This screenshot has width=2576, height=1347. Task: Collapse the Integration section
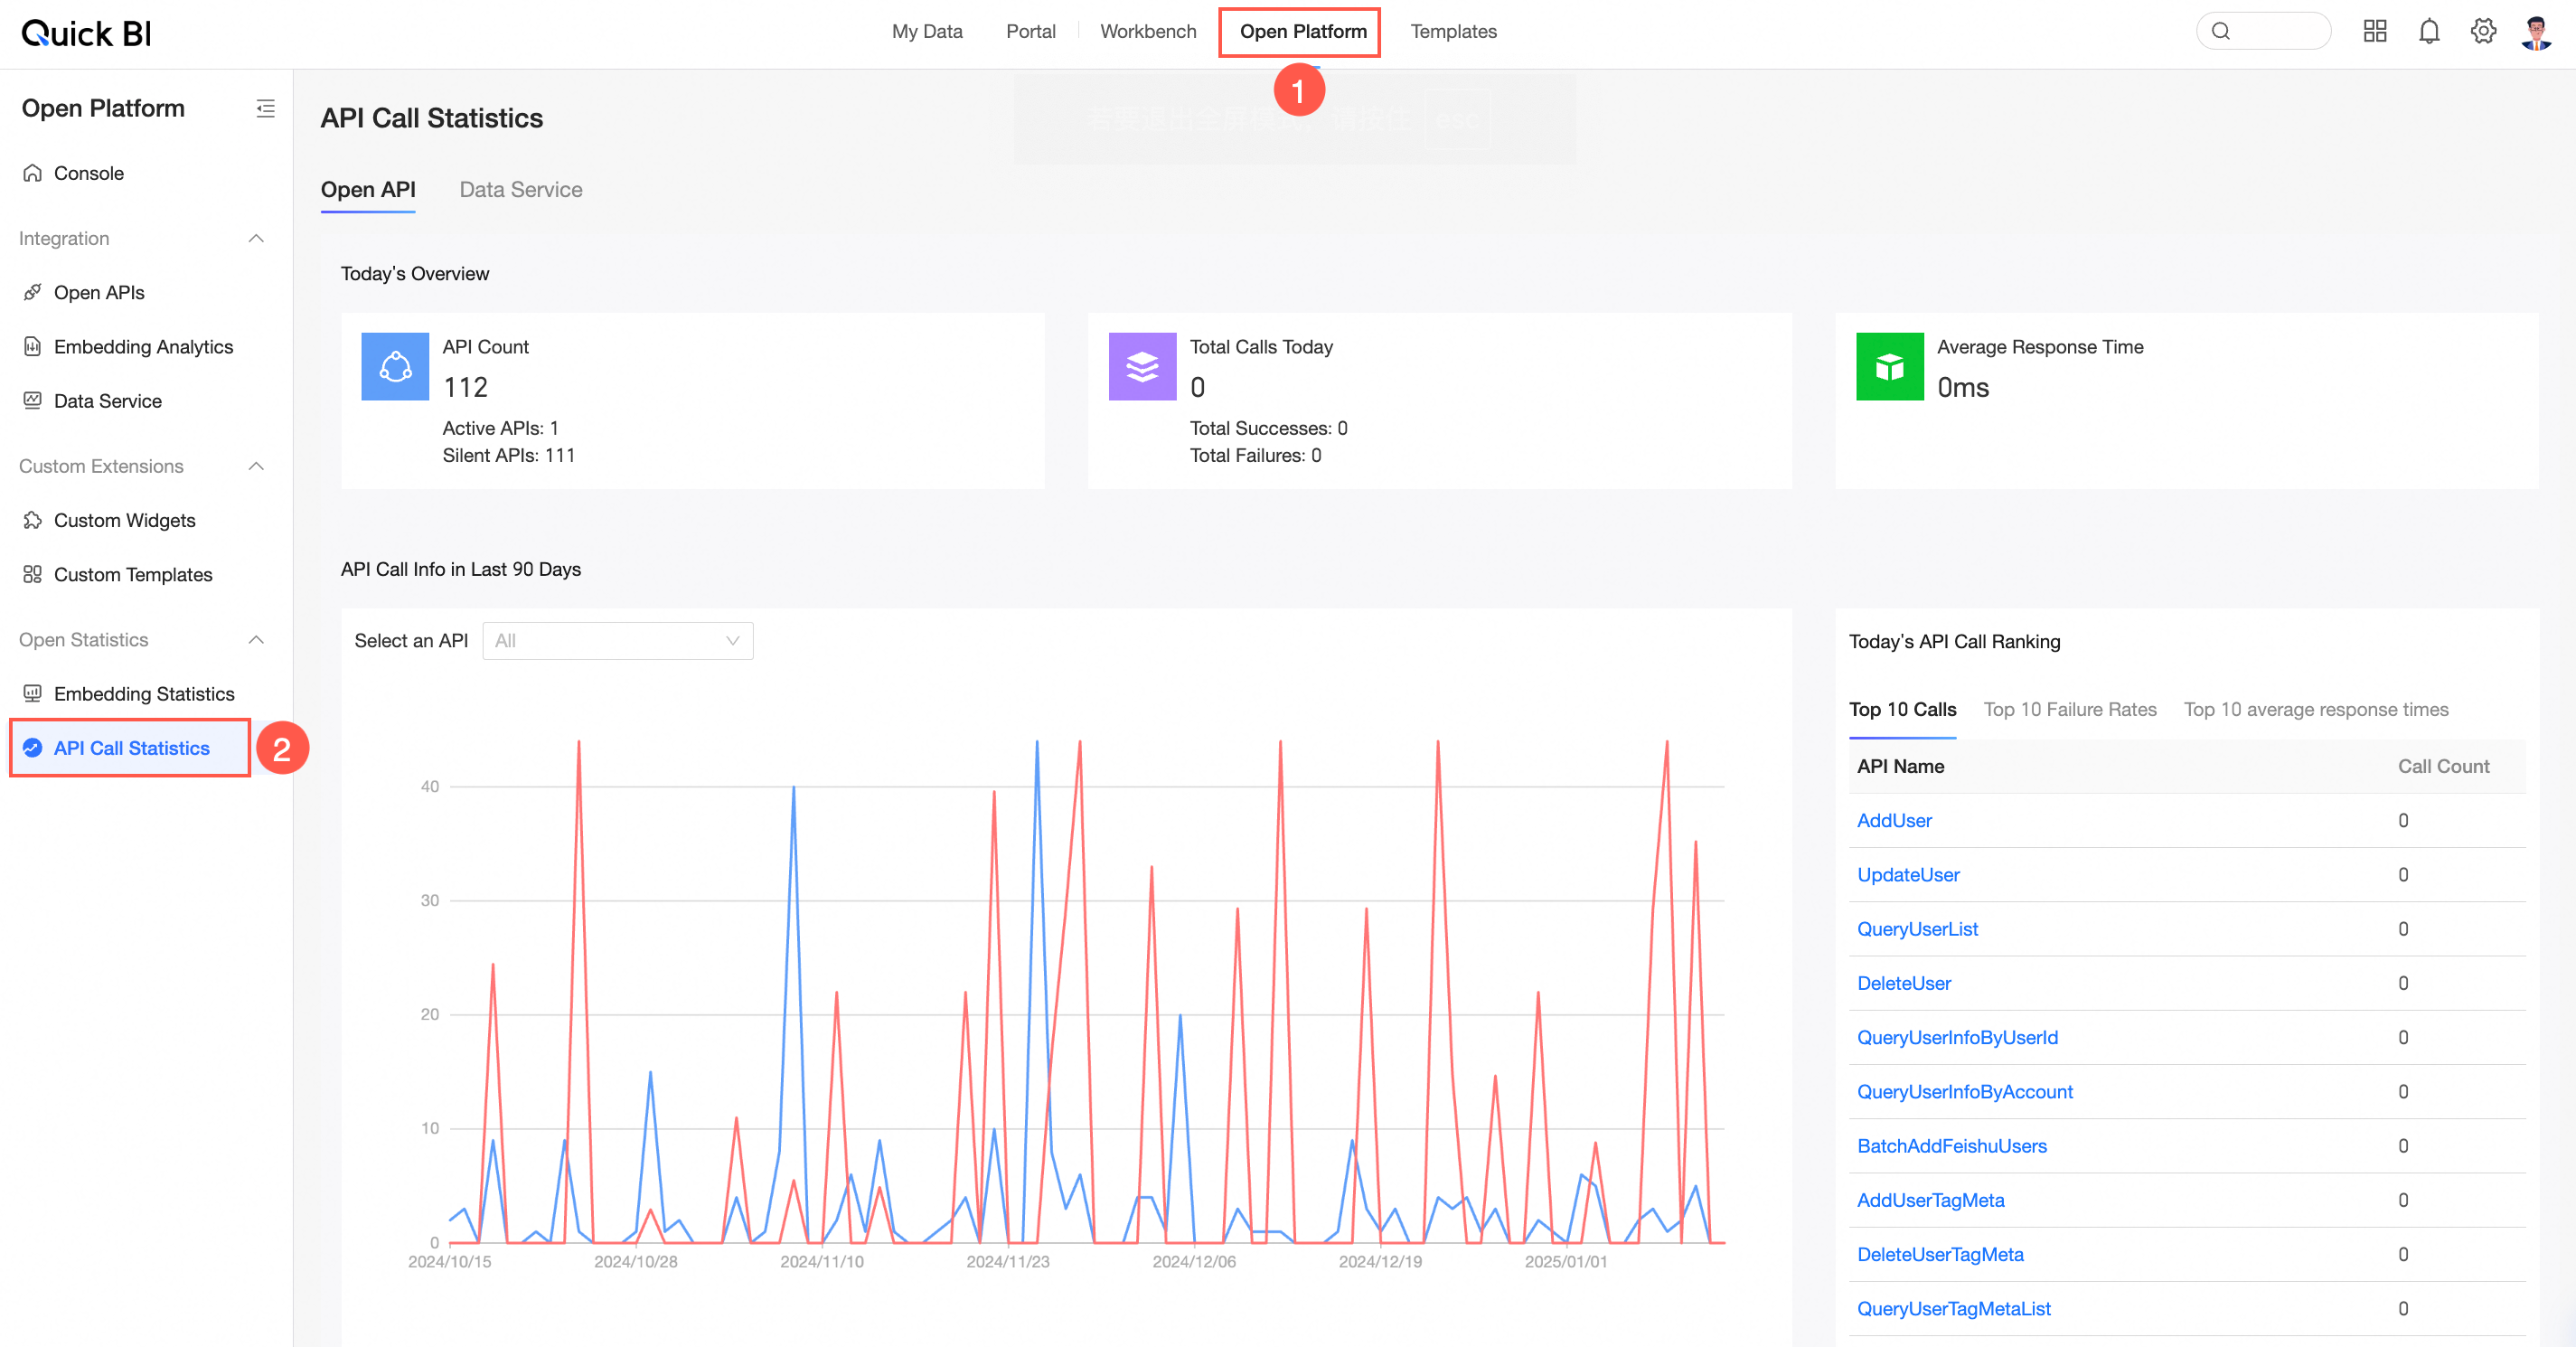point(256,238)
